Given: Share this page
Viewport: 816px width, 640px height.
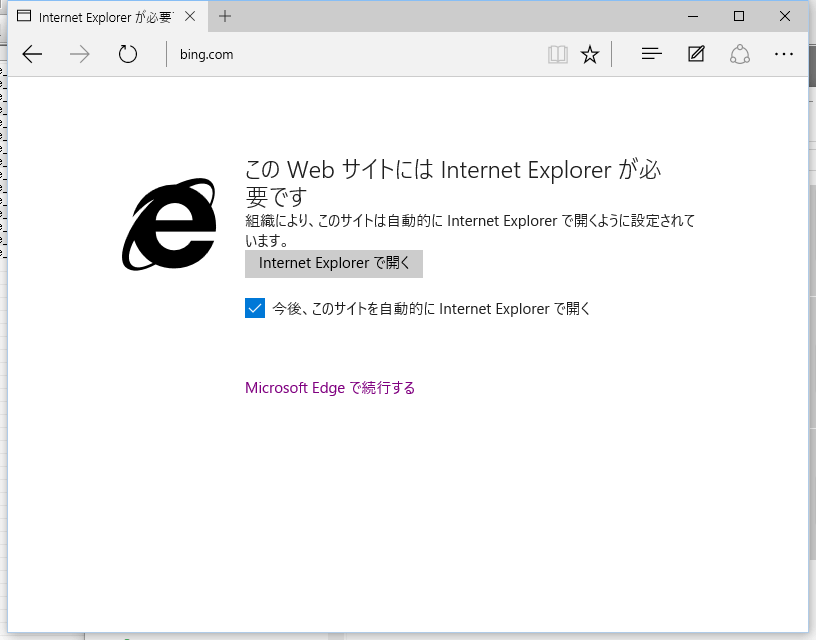Looking at the screenshot, I should pyautogui.click(x=740, y=54).
